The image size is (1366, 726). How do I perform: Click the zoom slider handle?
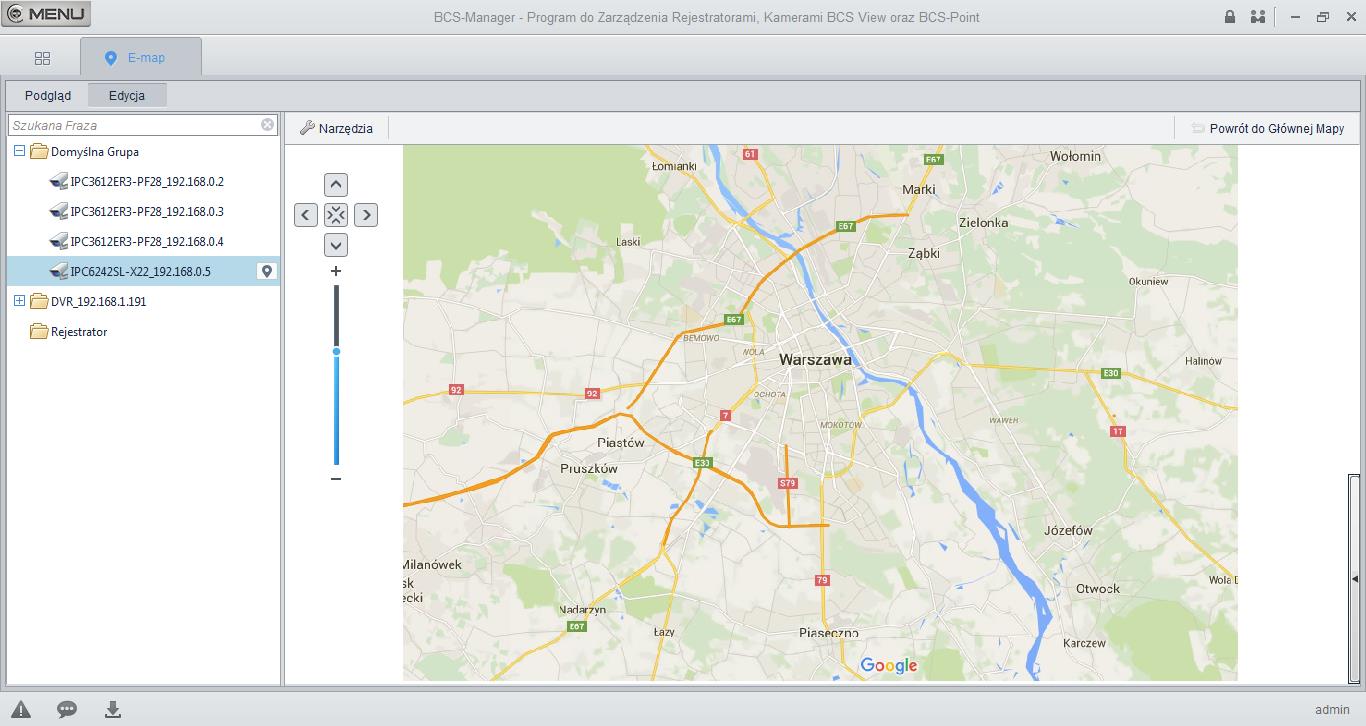(336, 351)
